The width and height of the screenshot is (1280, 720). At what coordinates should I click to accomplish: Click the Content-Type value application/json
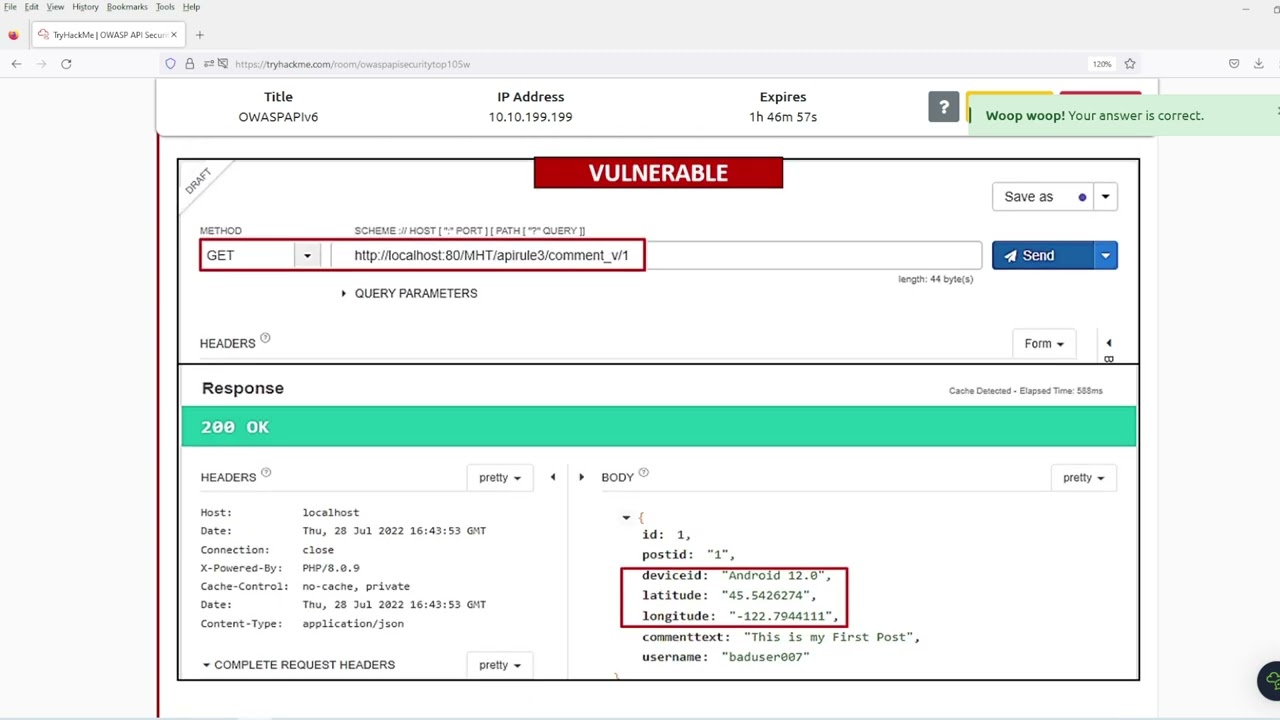pos(353,623)
